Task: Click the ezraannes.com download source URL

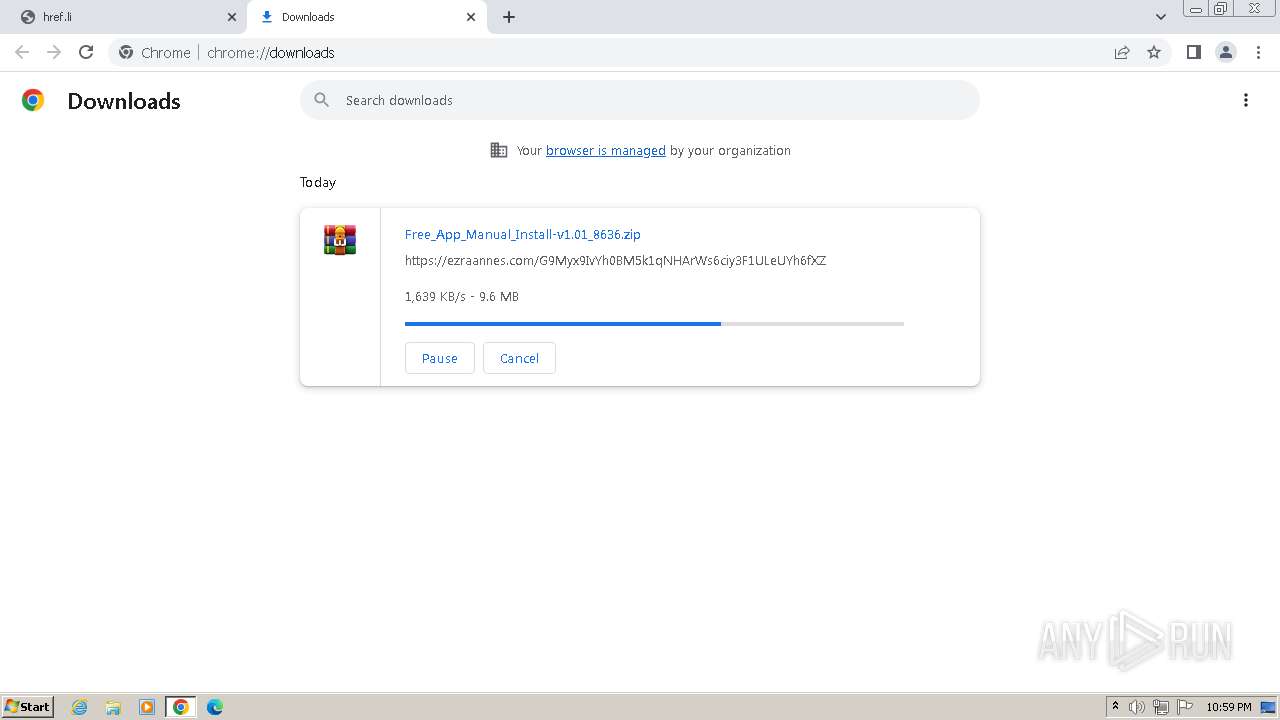Action: point(615,260)
